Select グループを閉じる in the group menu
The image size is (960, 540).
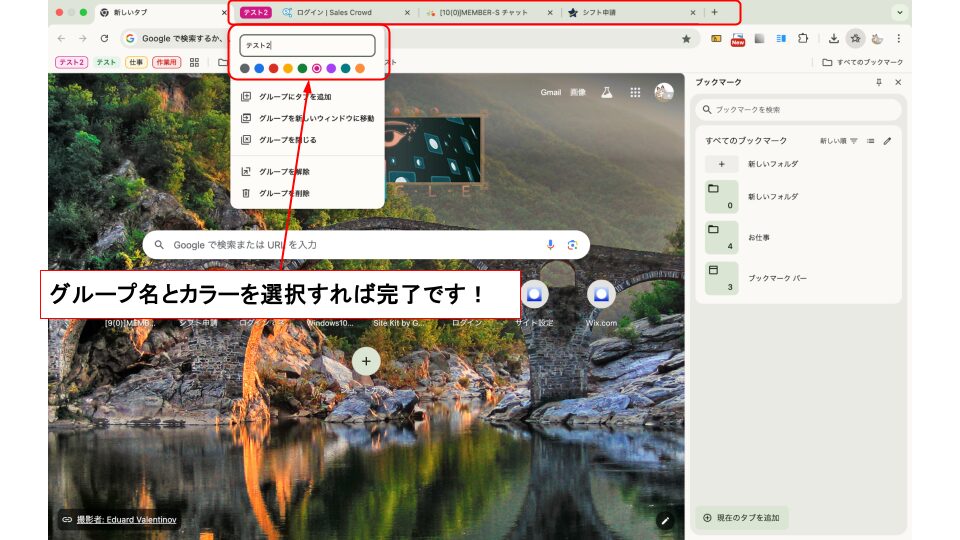click(x=287, y=140)
